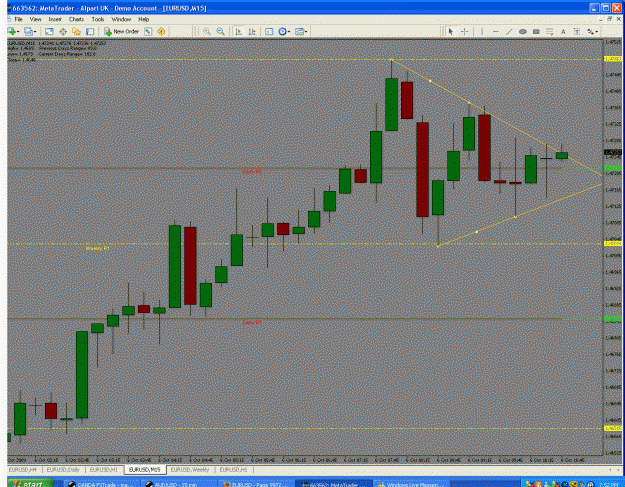
Task: Switch to the EURUSD,Weekly chart tab
Action: [190, 470]
